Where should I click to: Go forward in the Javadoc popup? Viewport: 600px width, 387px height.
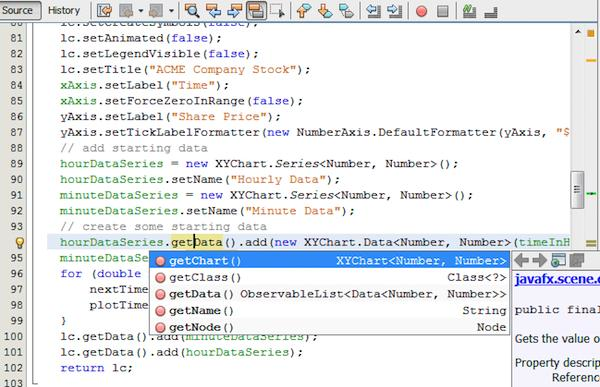pos(539,261)
